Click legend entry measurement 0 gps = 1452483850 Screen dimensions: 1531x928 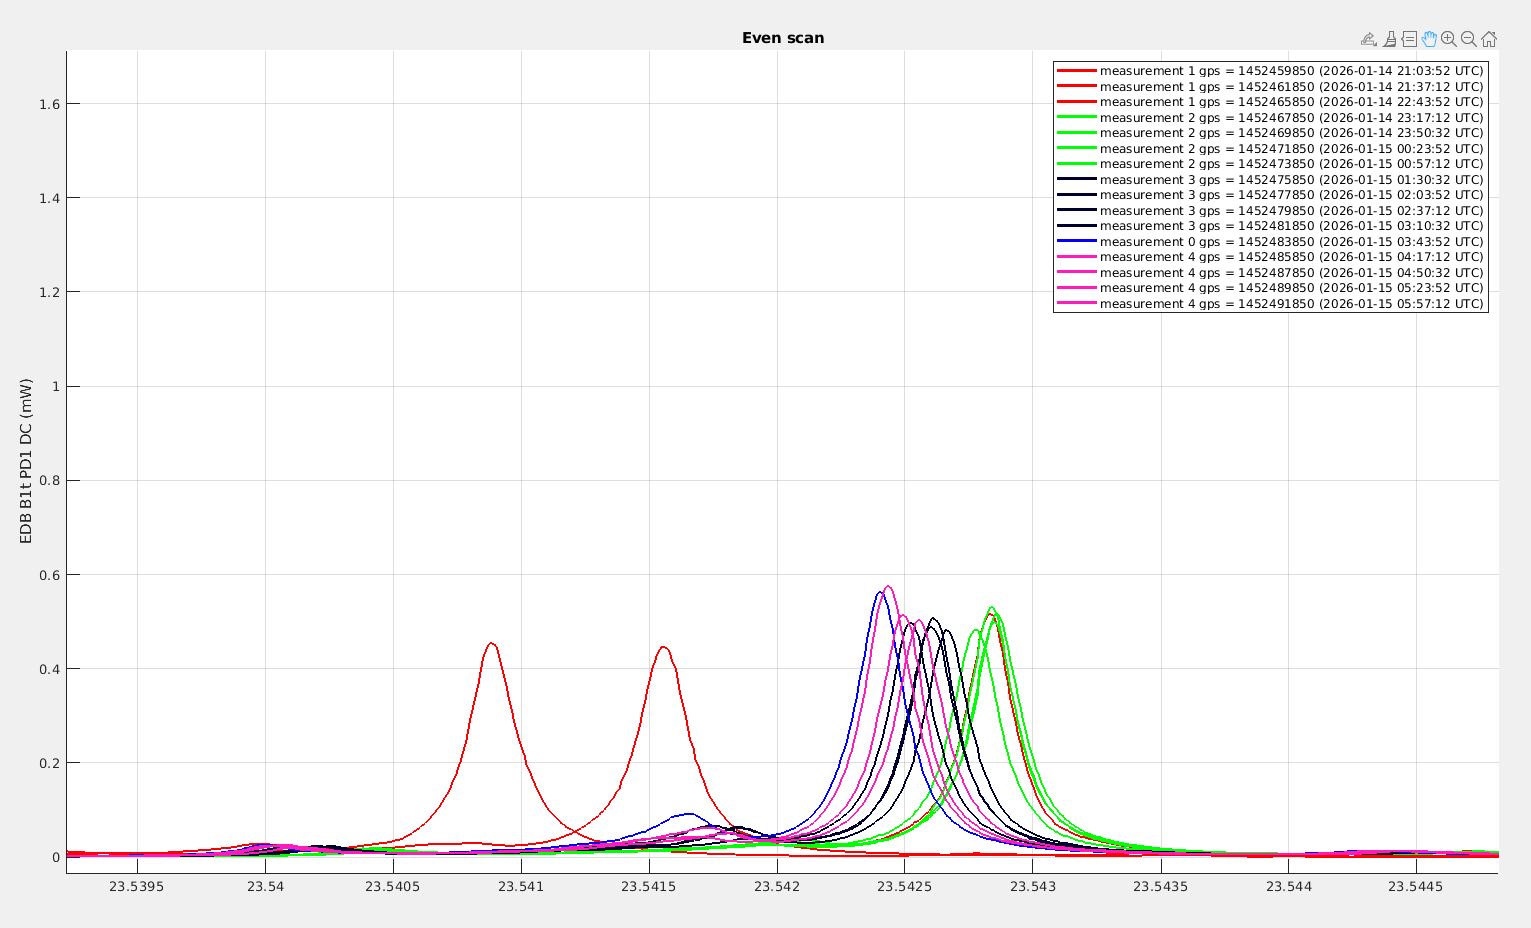click(x=1291, y=242)
